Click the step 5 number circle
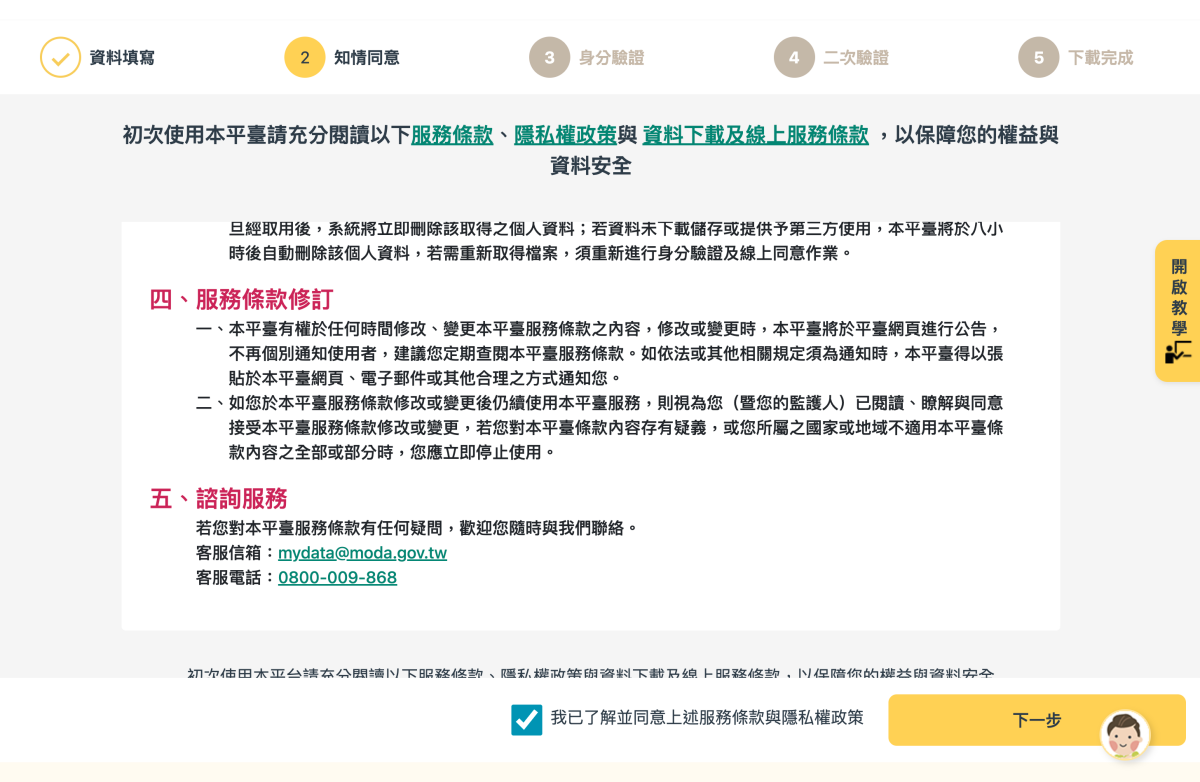 1039,57
